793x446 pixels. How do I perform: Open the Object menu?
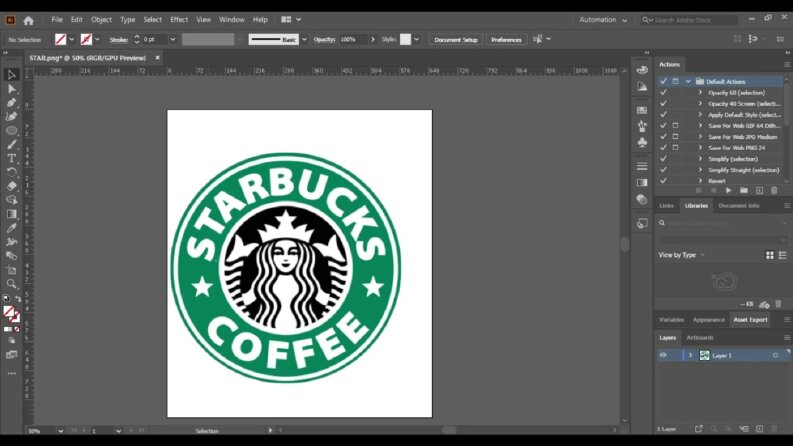pyautogui.click(x=101, y=20)
